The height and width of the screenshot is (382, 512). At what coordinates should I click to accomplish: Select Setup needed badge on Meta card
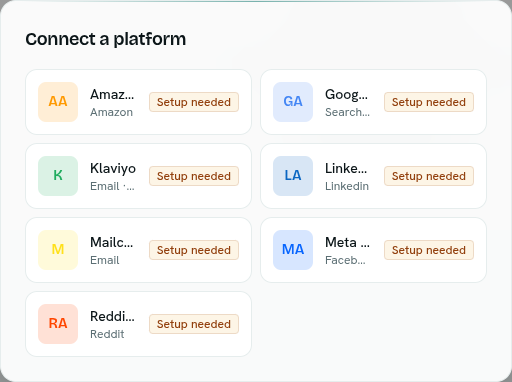429,250
